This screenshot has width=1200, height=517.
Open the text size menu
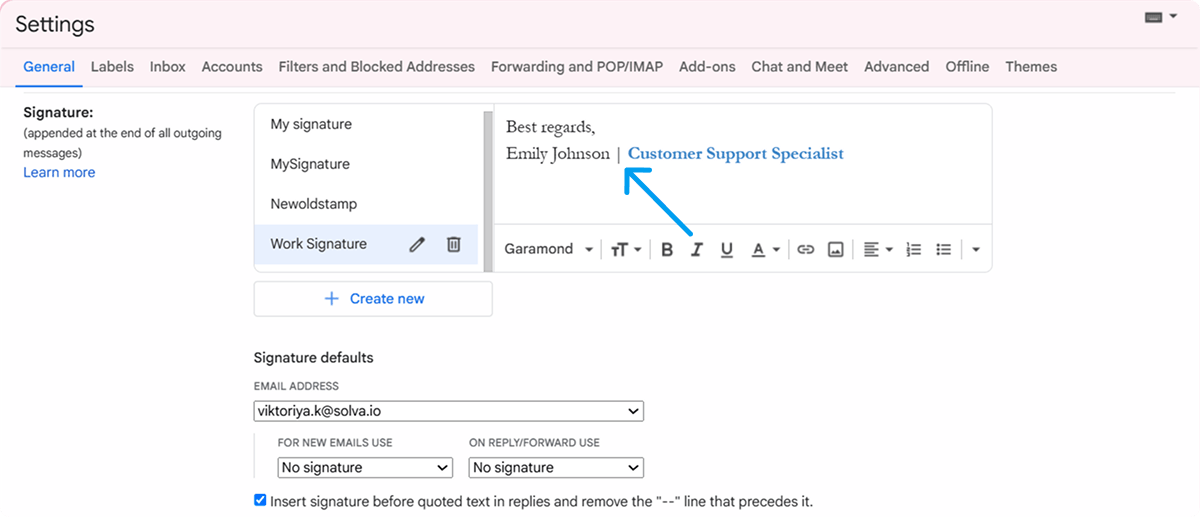click(626, 250)
